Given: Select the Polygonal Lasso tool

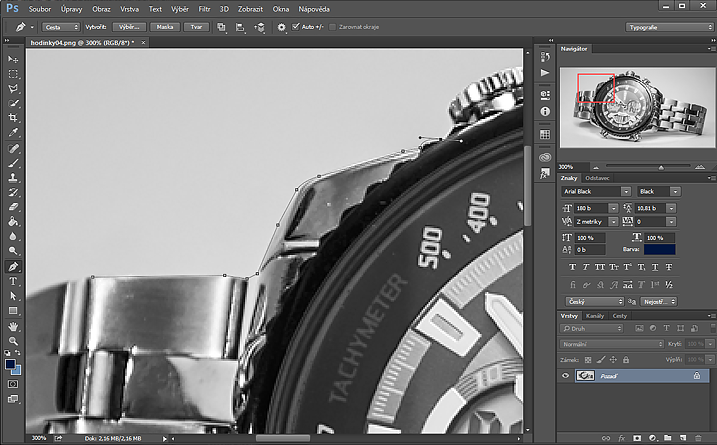Looking at the screenshot, I should click(13, 89).
